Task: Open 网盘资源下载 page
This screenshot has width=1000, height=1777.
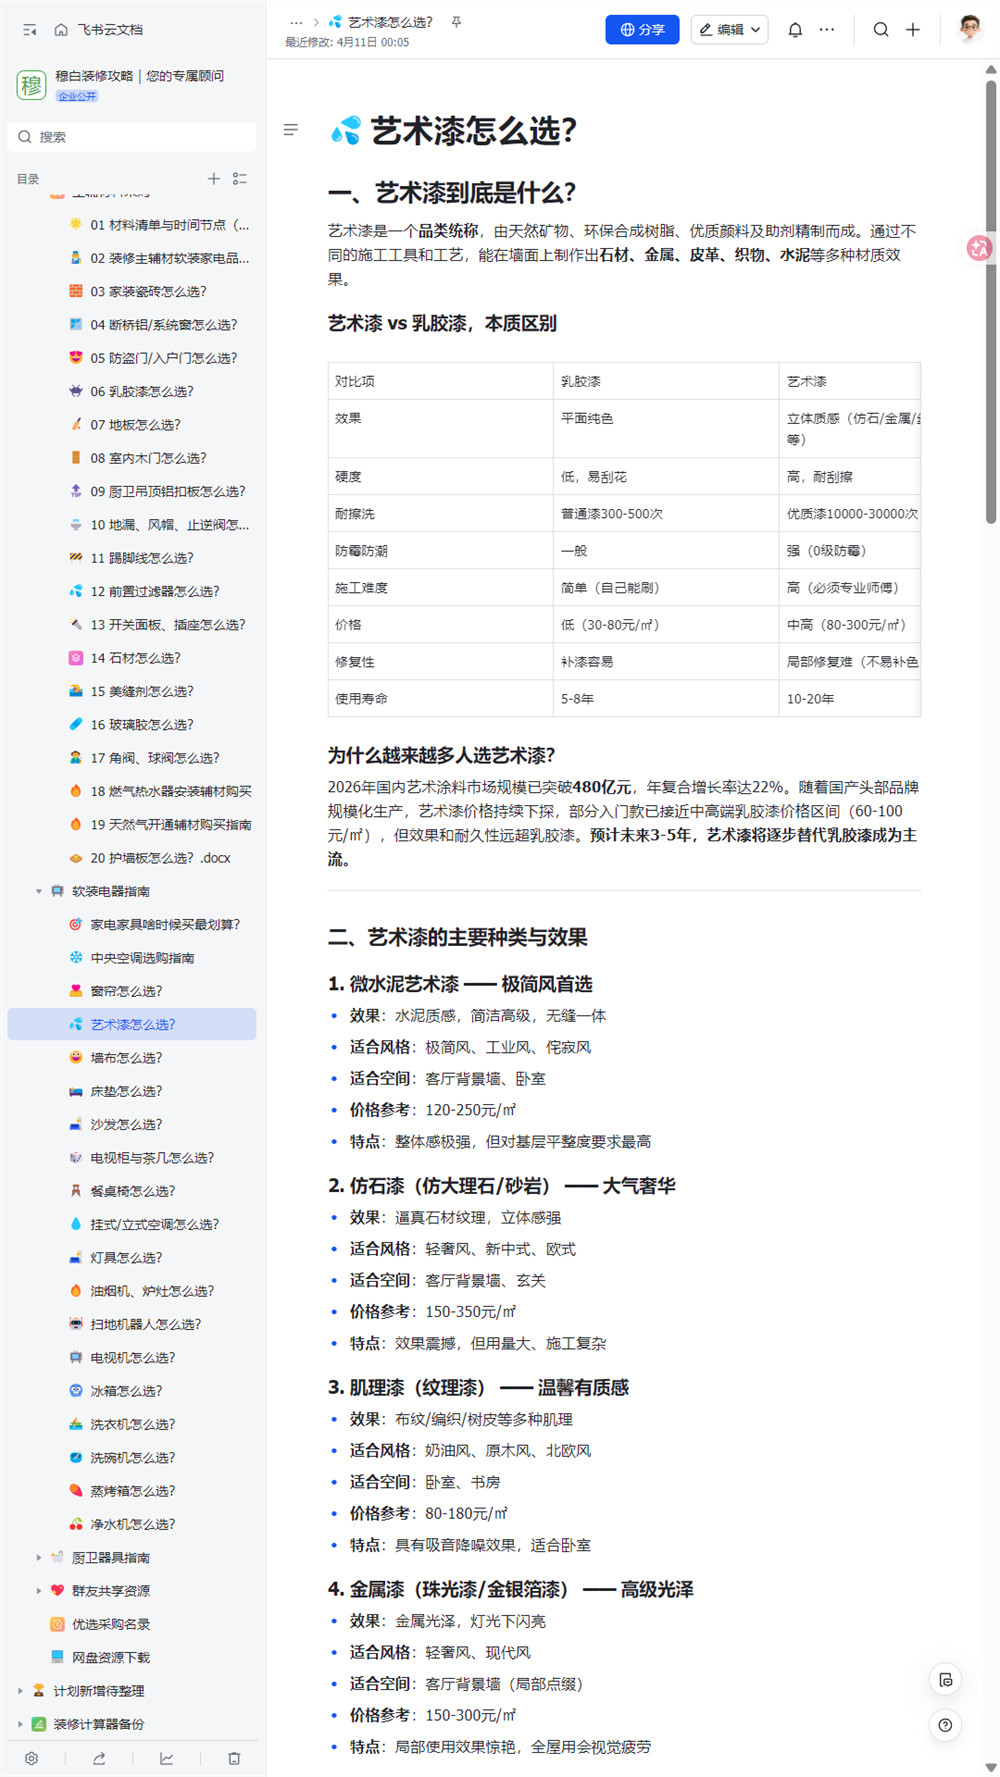Action: coord(110,1657)
